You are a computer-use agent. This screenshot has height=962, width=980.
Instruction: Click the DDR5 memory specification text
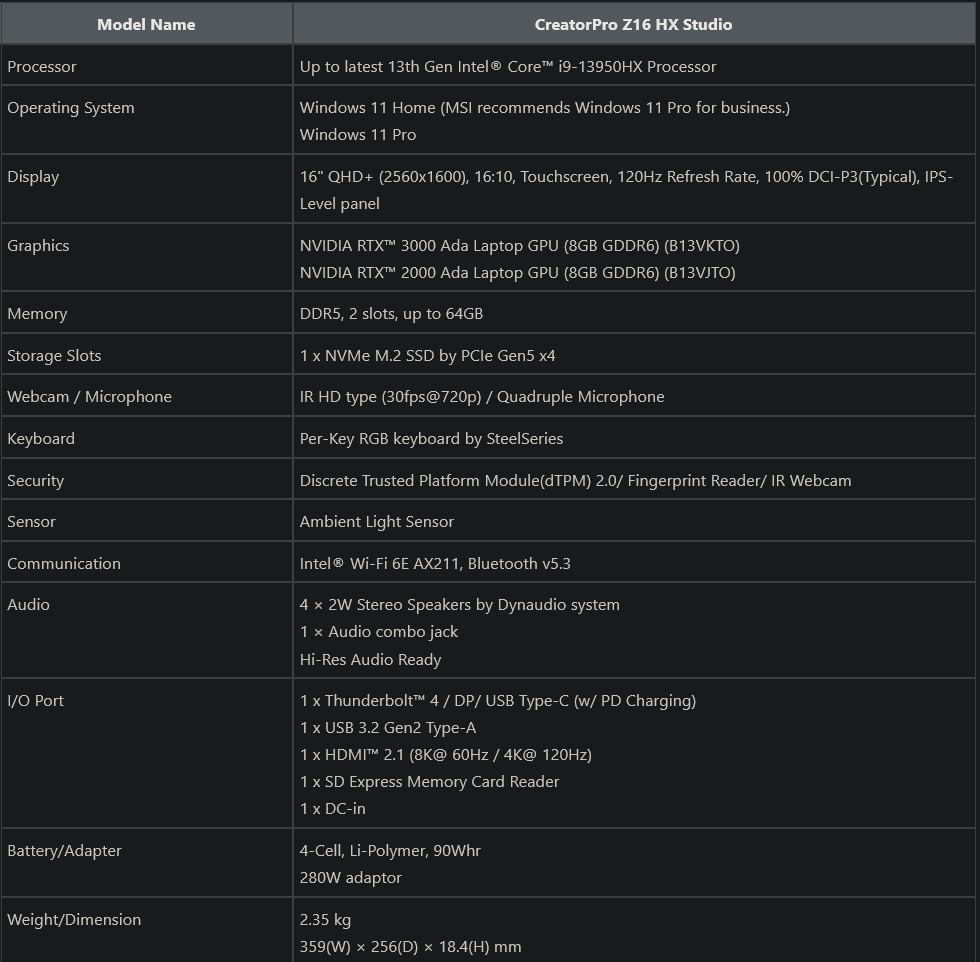(391, 314)
